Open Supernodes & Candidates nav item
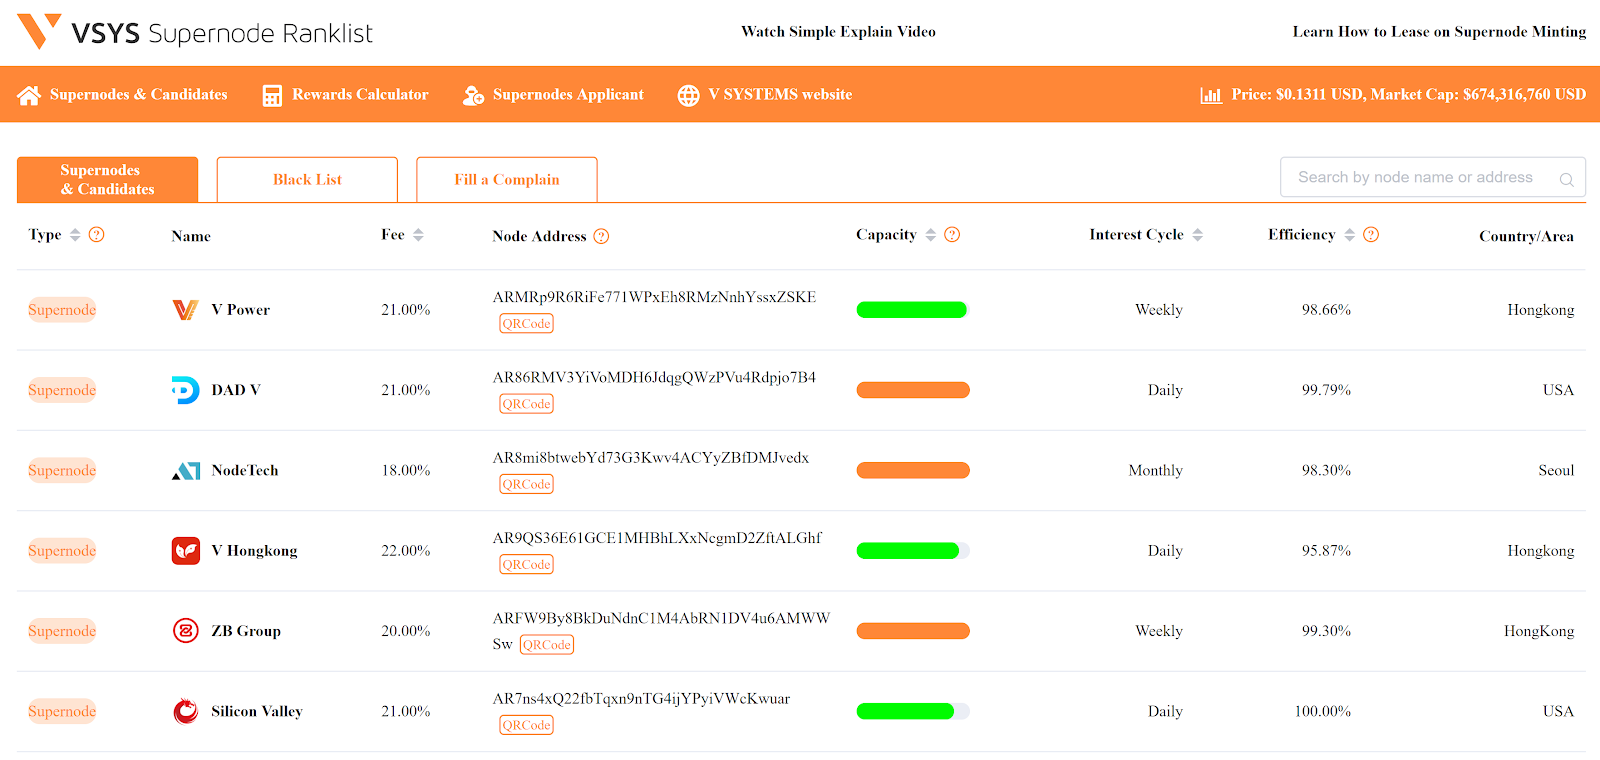Screen dimensions: 1600x760 139,95
